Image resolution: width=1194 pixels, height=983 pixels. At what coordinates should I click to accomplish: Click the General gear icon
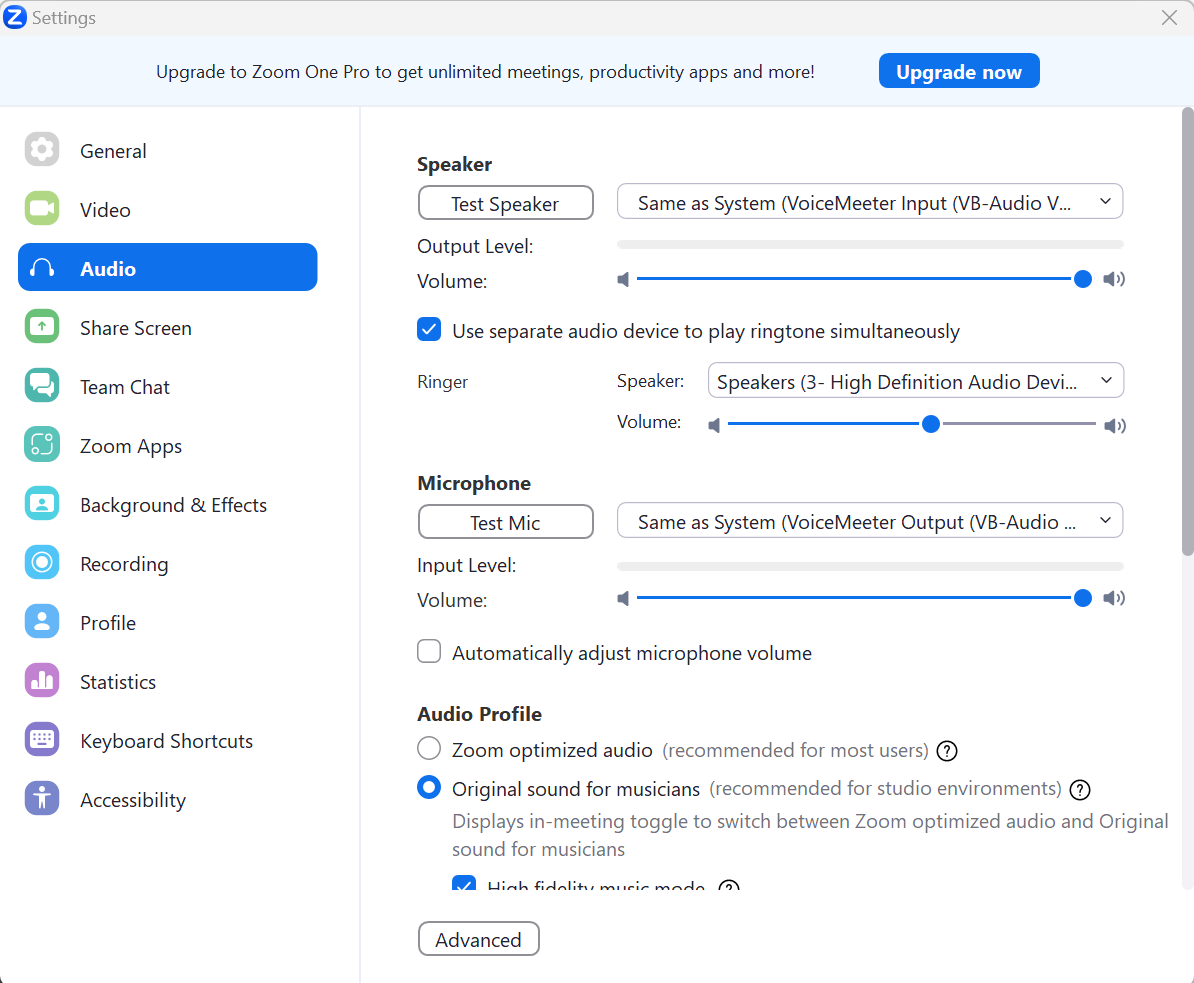(42, 149)
